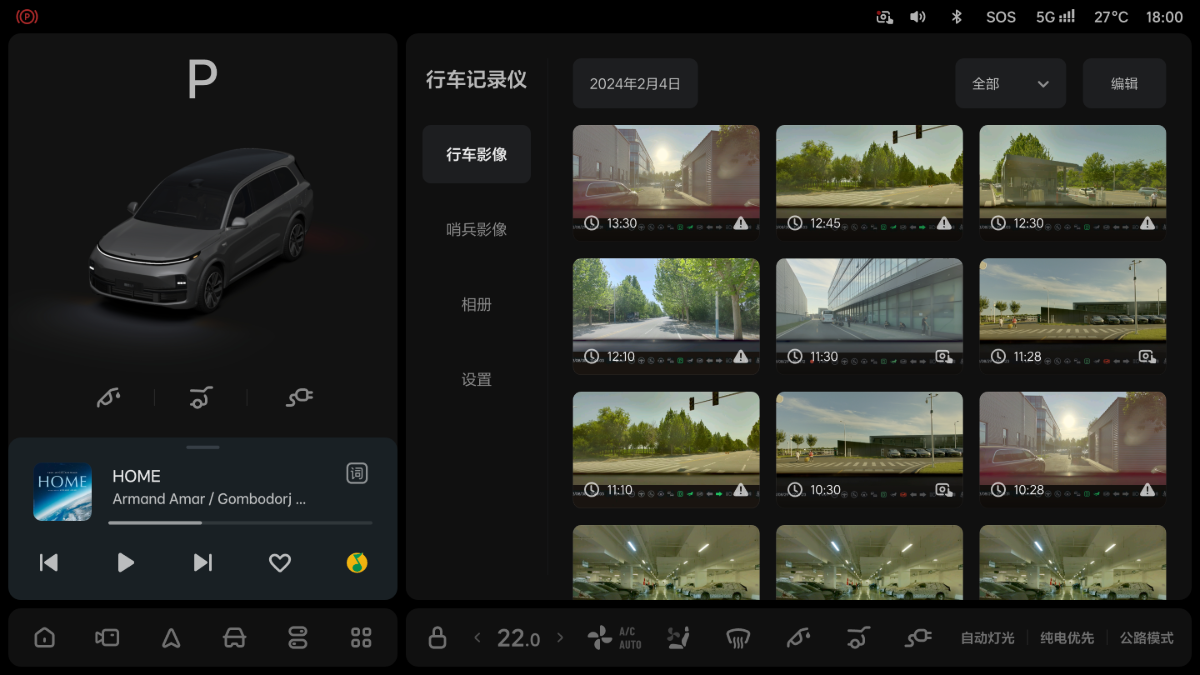Click the key icon in the climate bar
The width and height of the screenshot is (1200, 675).
pos(798,638)
